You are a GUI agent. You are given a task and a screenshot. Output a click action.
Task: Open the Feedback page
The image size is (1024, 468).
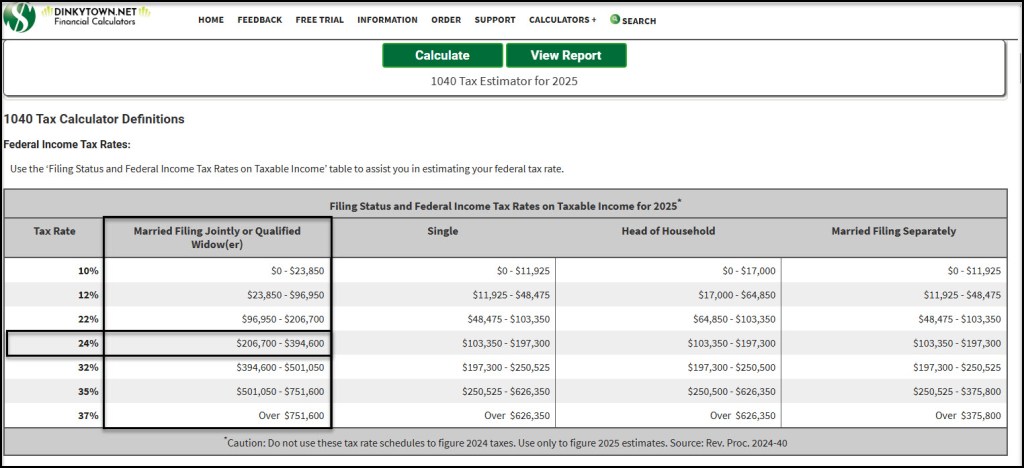259,20
